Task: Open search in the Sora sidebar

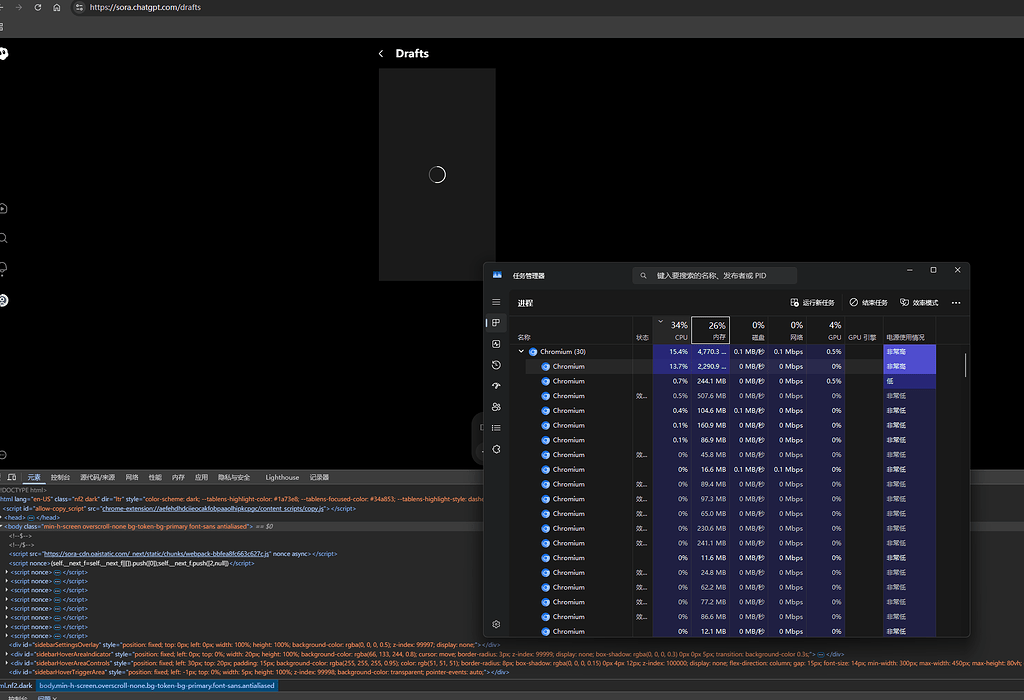Action: [3, 238]
